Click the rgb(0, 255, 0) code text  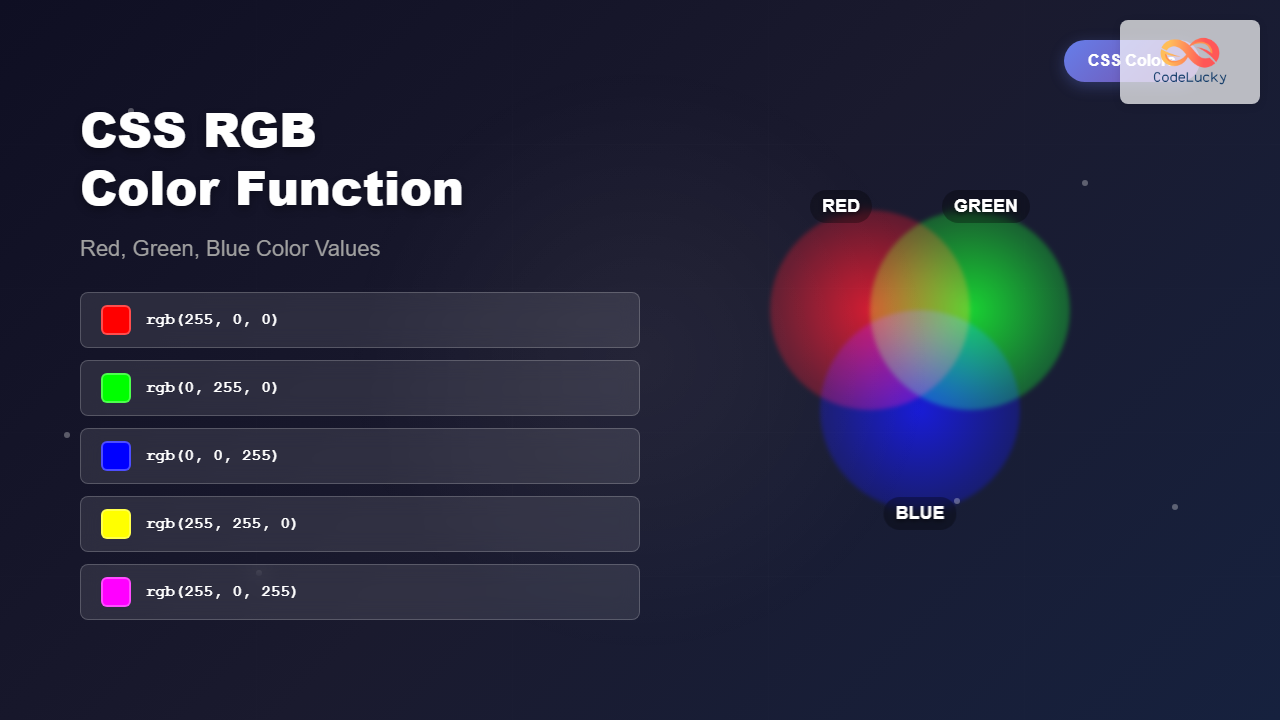pyautogui.click(x=212, y=388)
